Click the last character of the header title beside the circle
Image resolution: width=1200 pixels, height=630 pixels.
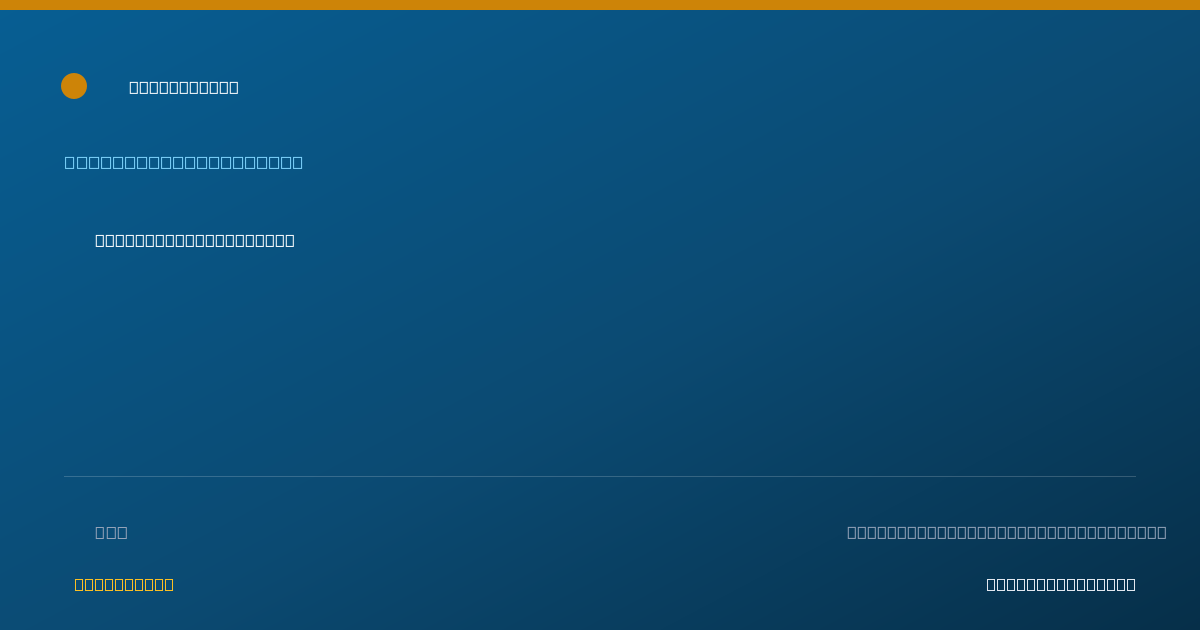coord(234,87)
